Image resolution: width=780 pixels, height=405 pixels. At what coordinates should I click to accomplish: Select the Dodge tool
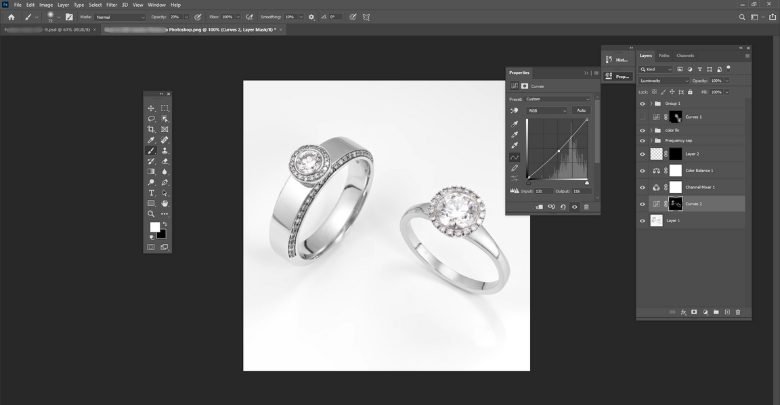[x=151, y=182]
